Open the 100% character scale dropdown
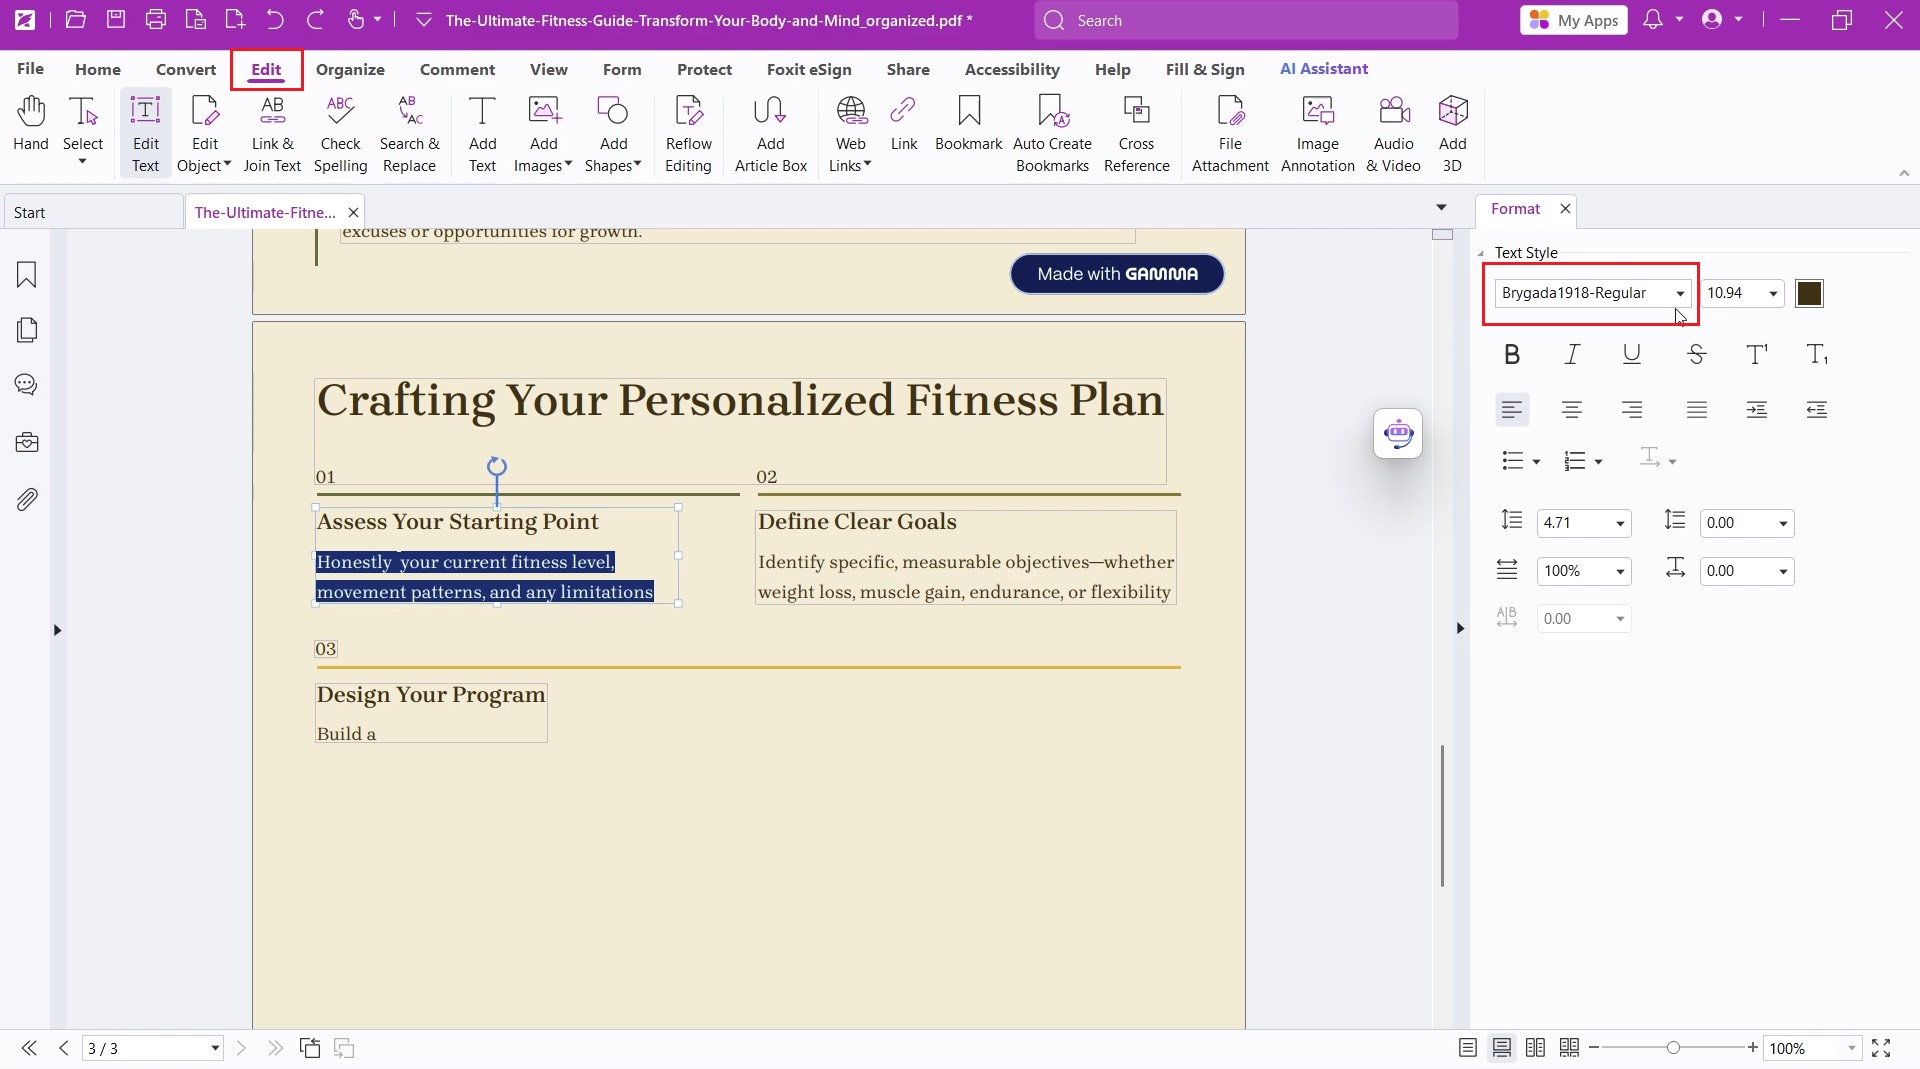 click(1620, 572)
